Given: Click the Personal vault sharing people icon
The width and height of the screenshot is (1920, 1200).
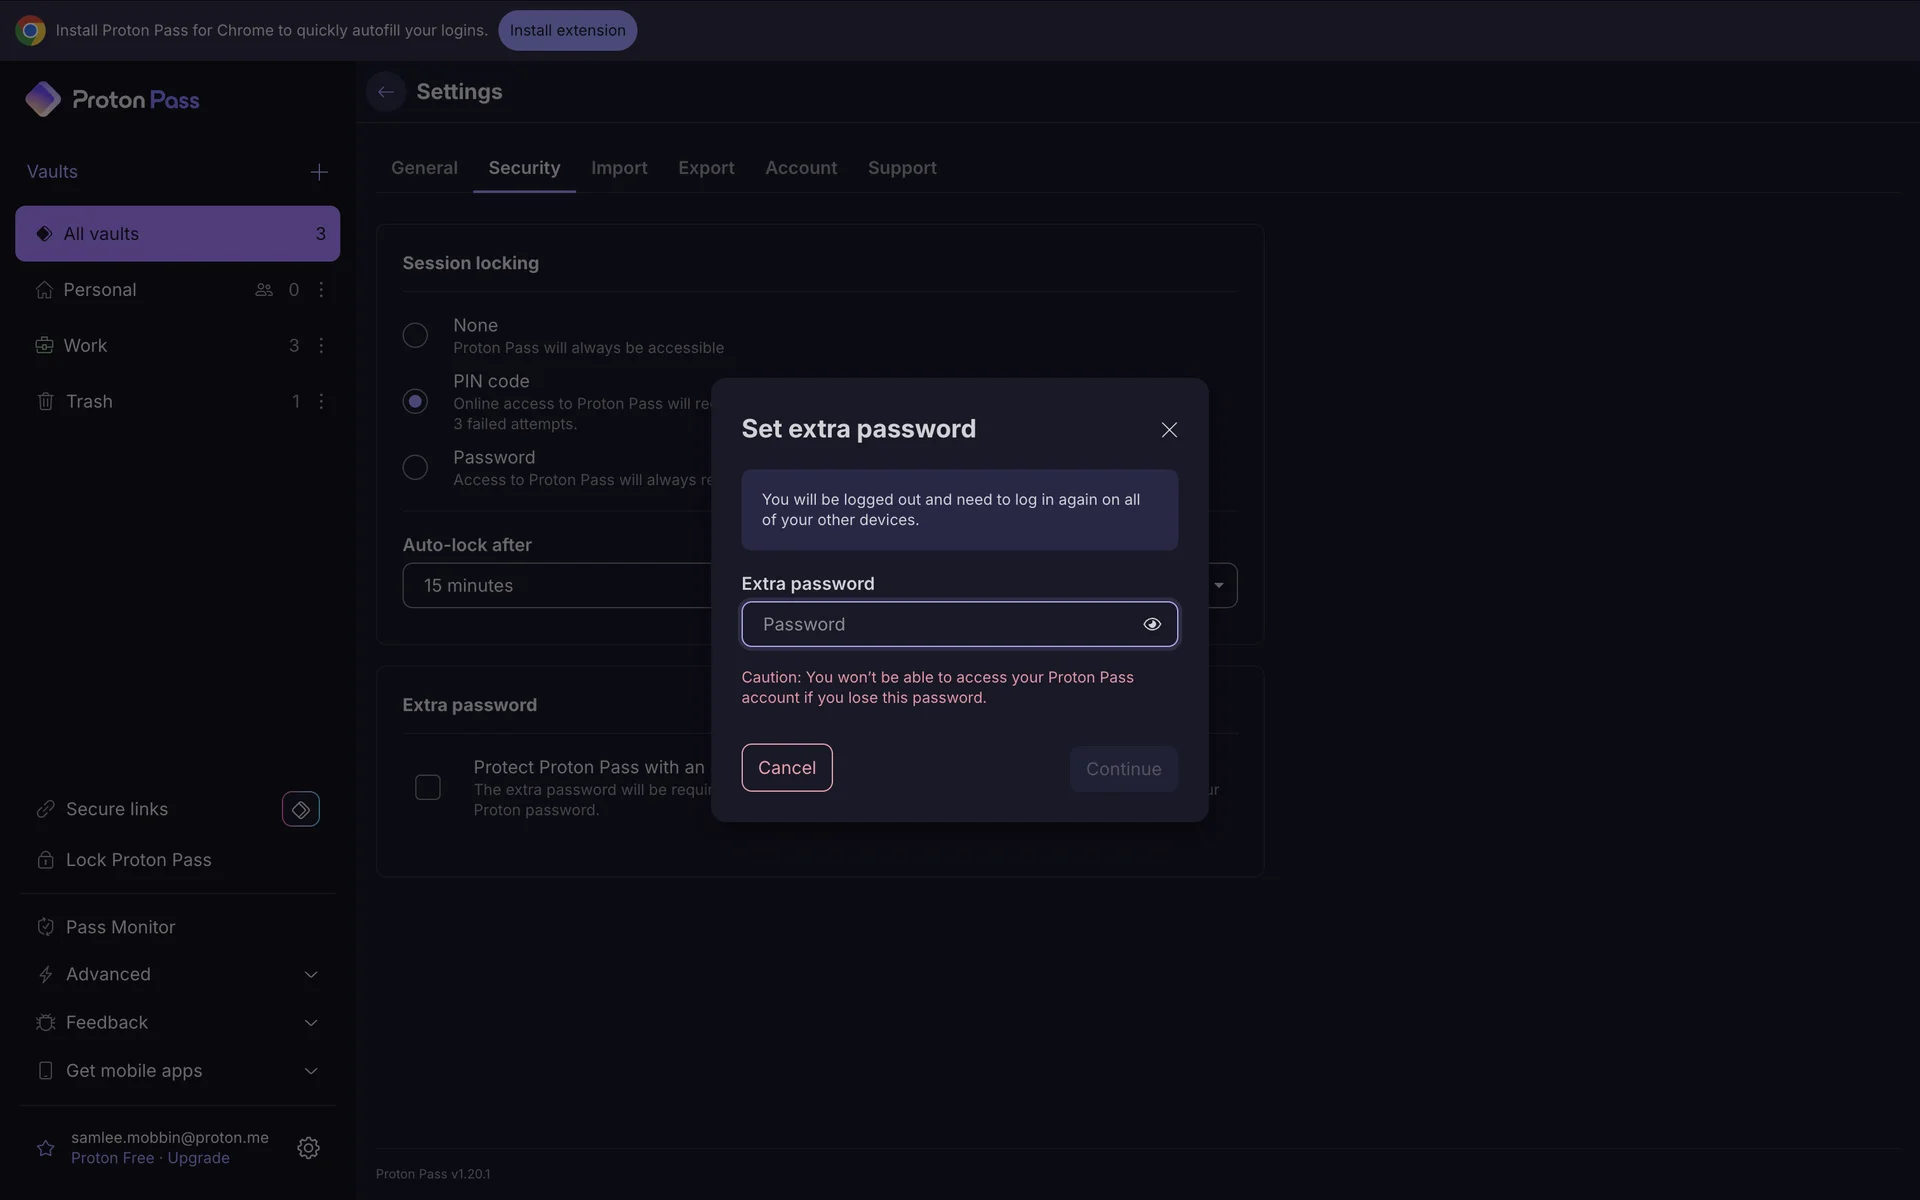Looking at the screenshot, I should point(264,290).
